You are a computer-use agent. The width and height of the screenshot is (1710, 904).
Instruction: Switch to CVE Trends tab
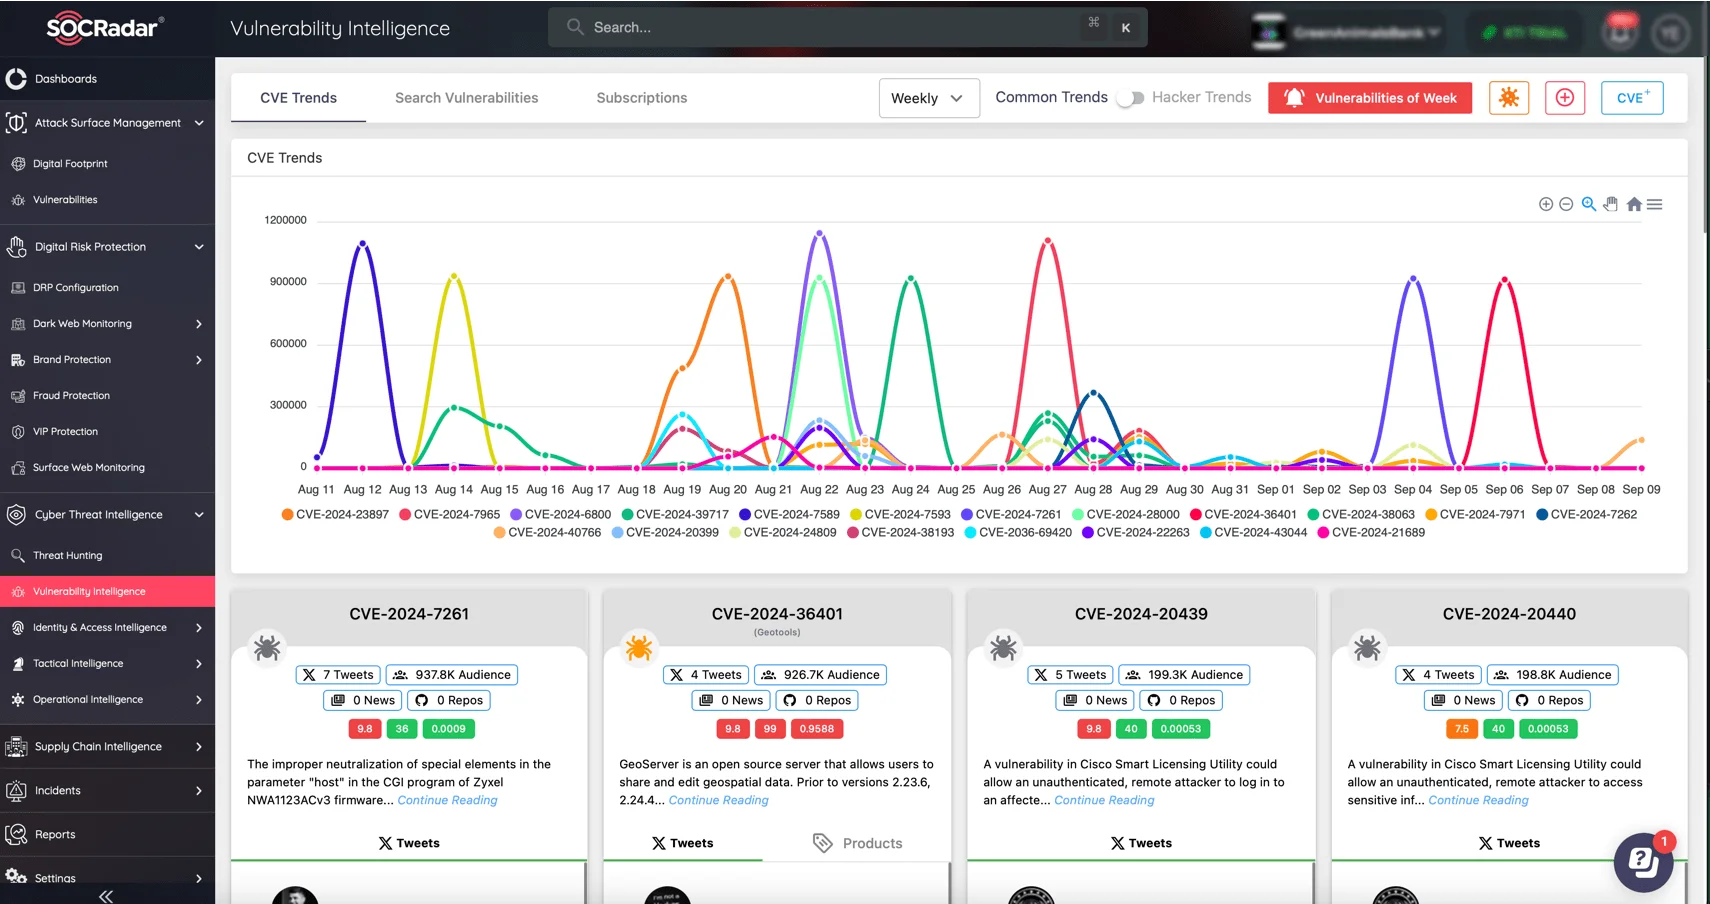298,98
